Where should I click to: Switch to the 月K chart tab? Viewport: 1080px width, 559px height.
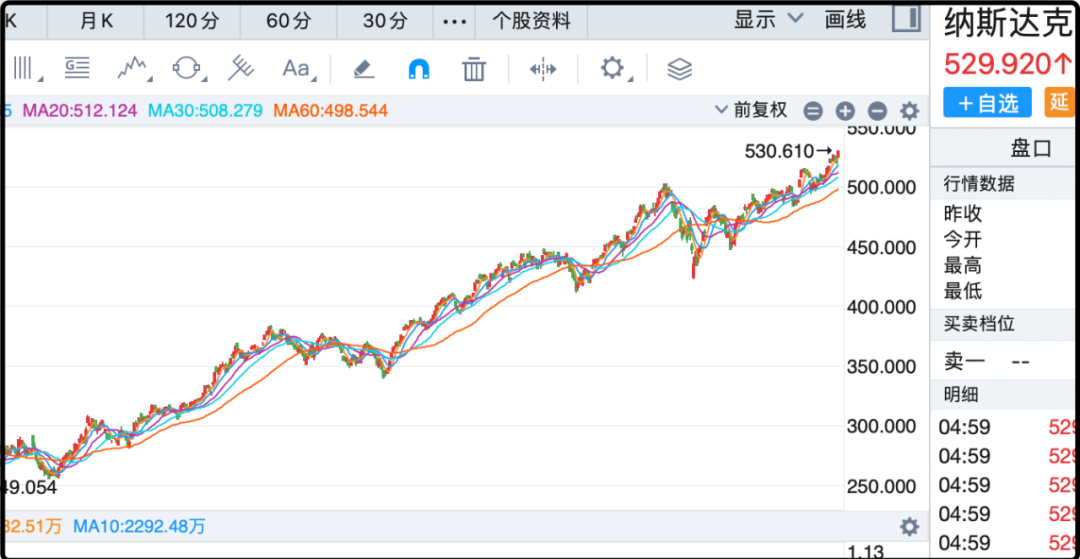click(x=96, y=21)
